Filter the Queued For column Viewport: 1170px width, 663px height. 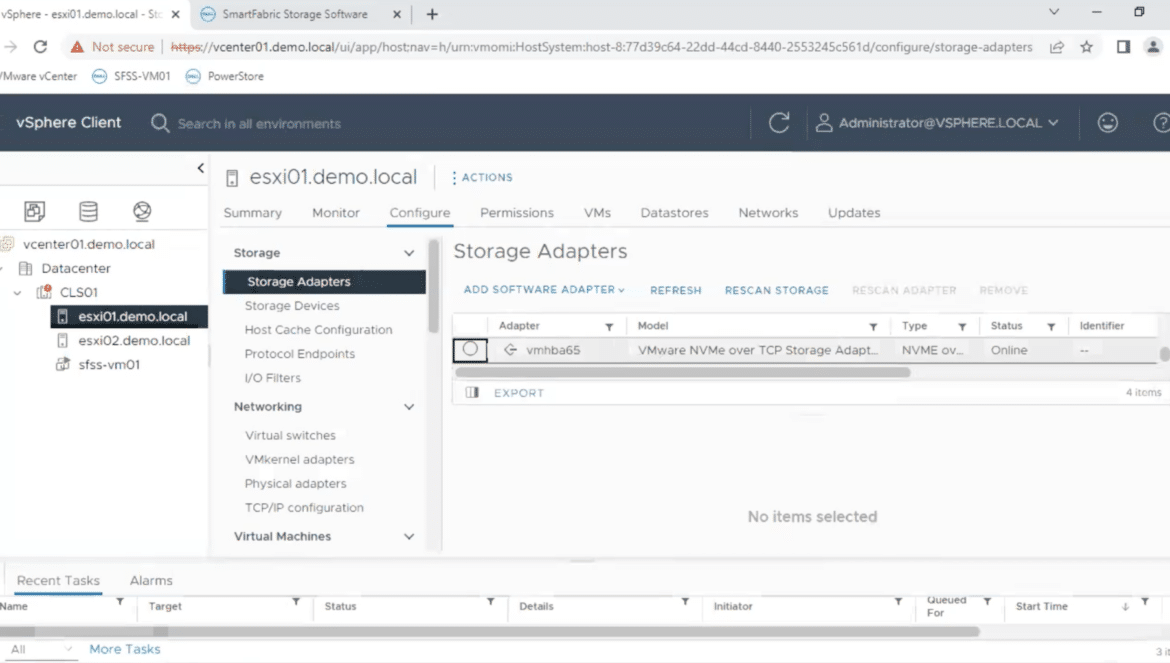(x=987, y=602)
